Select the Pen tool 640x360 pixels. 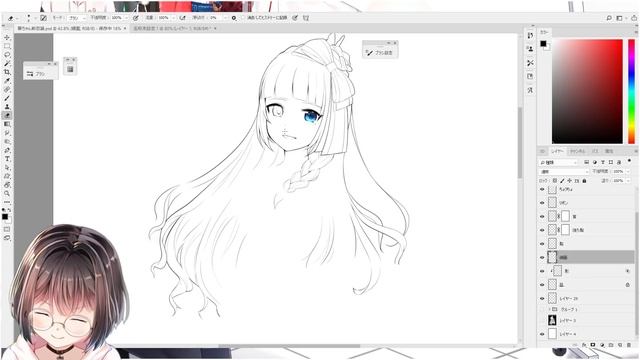click(7, 150)
